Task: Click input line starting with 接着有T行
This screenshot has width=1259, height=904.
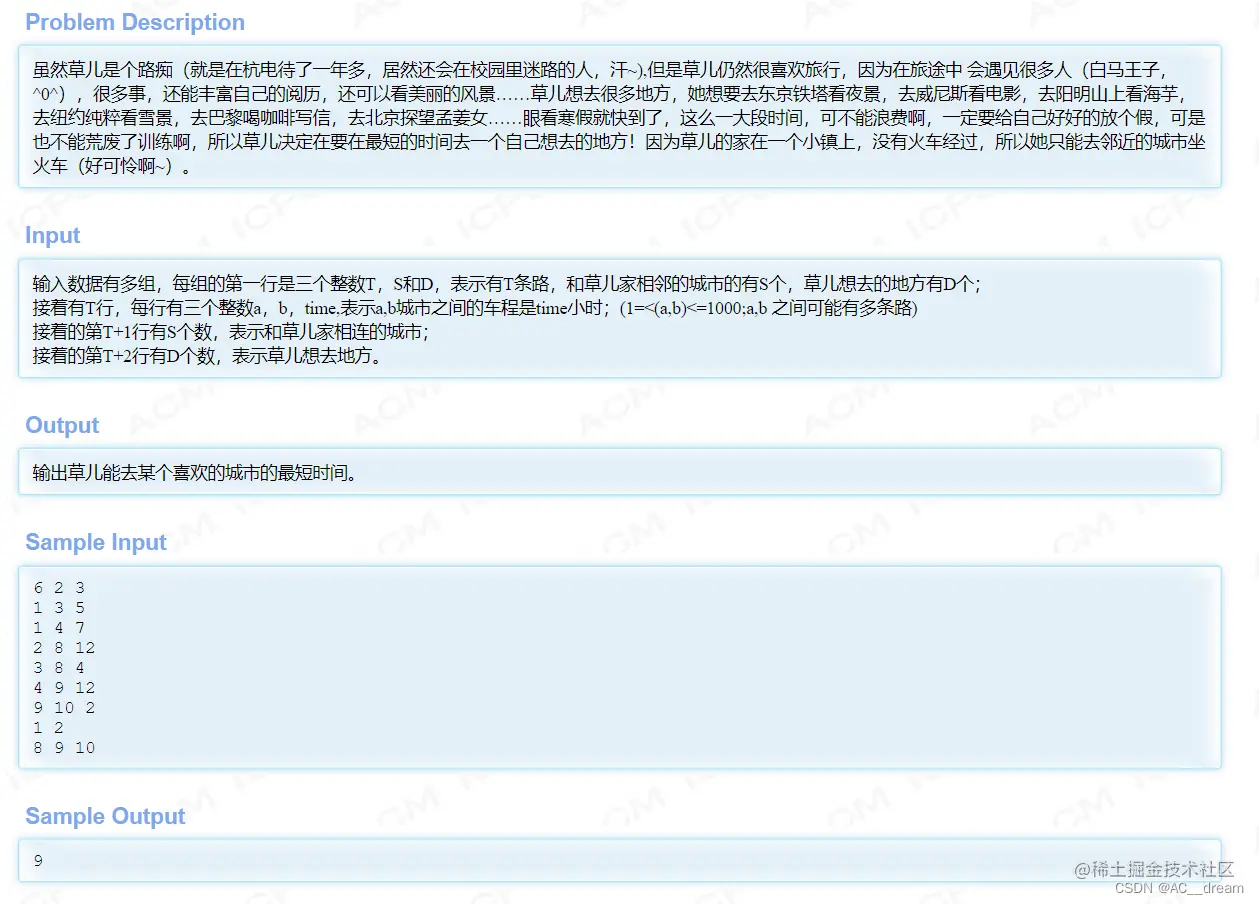Action: (x=475, y=308)
